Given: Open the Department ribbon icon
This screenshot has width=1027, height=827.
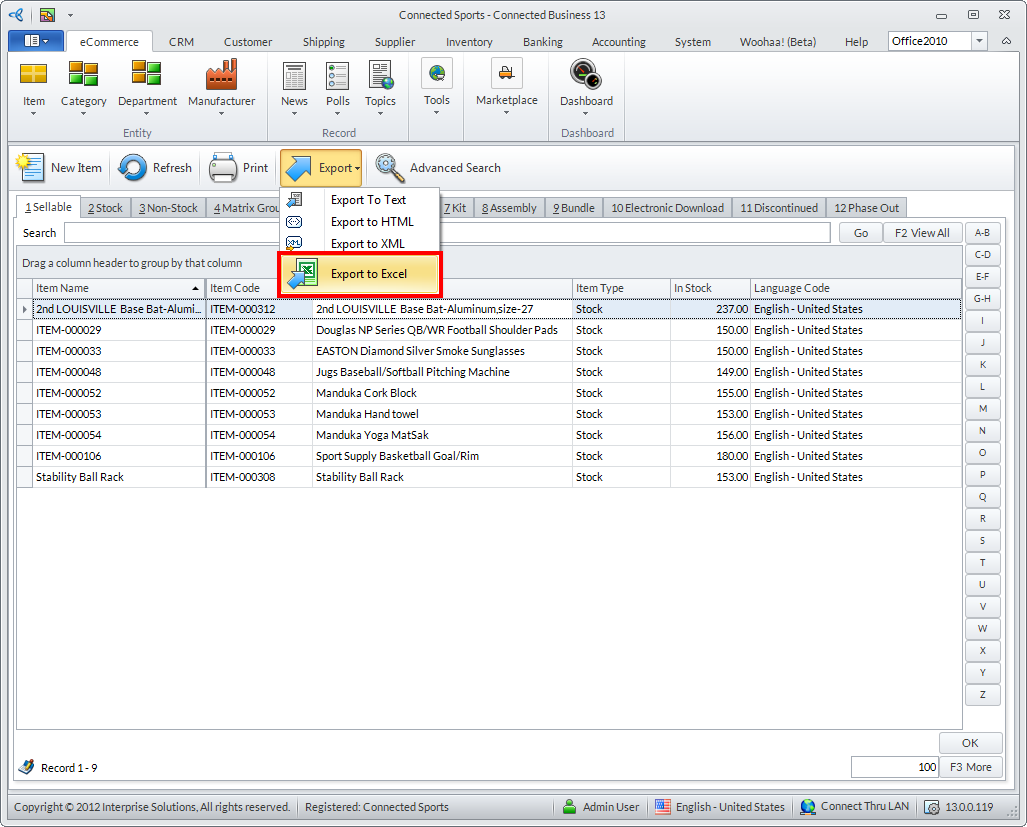Looking at the screenshot, I should coord(147,76).
